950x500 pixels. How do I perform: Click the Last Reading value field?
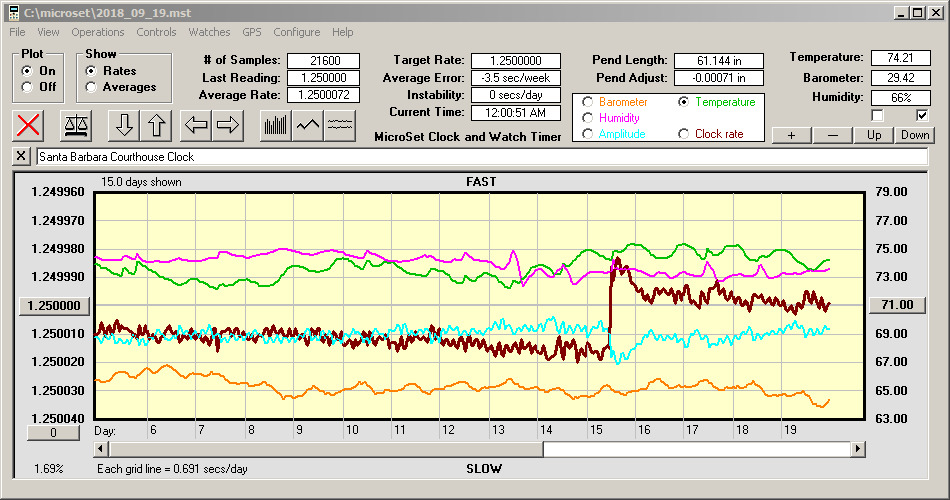point(324,78)
